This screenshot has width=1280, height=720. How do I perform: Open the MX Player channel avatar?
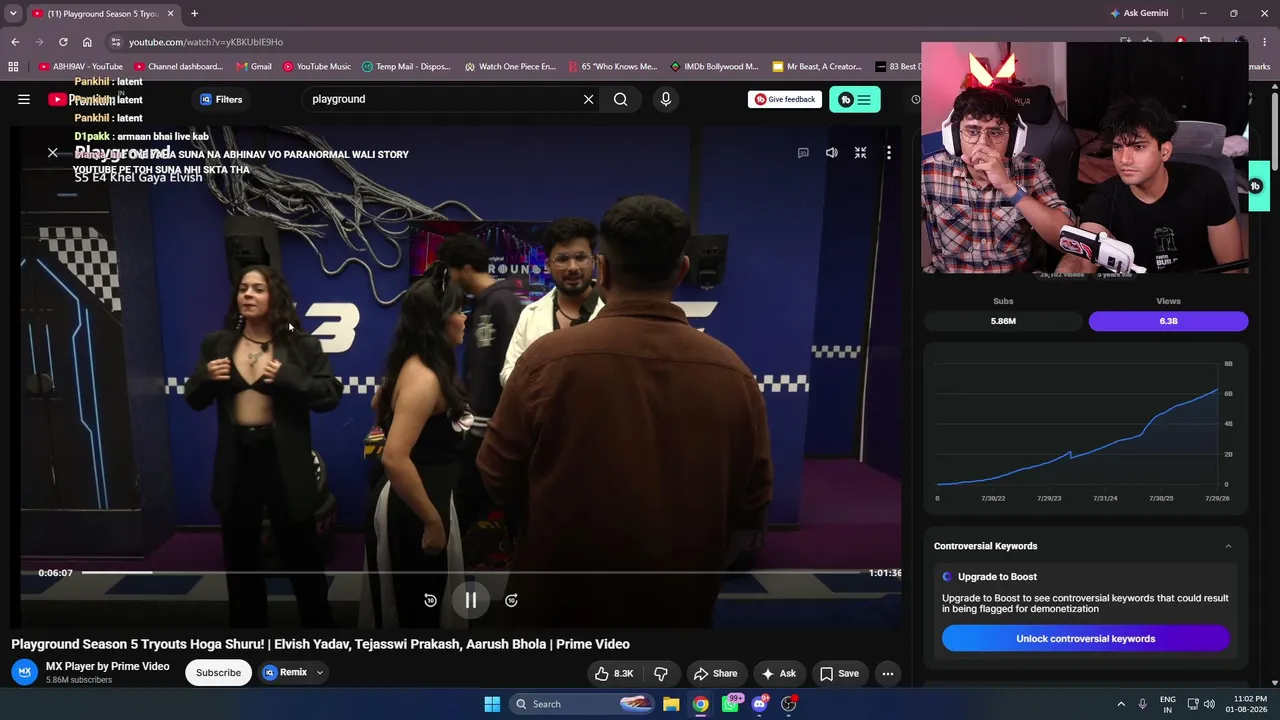[25, 672]
